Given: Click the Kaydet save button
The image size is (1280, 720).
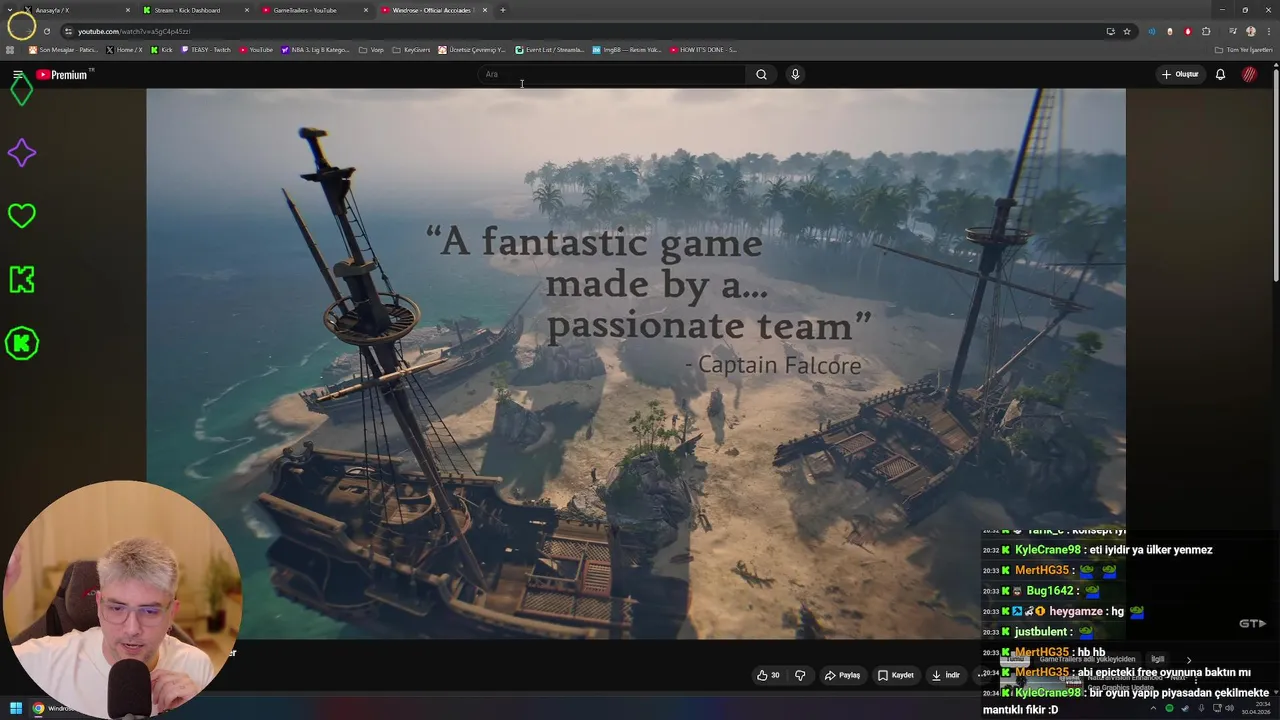Looking at the screenshot, I should 896,675.
